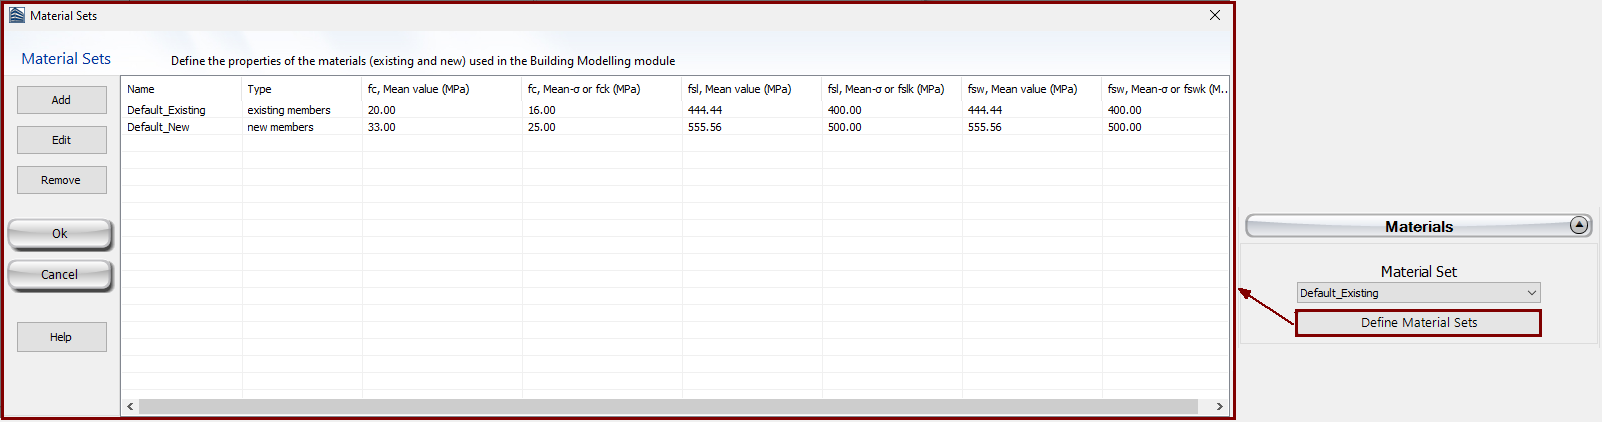Viewport: 1602px width, 422px height.
Task: Close the Material Sets dialog
Action: (1214, 15)
